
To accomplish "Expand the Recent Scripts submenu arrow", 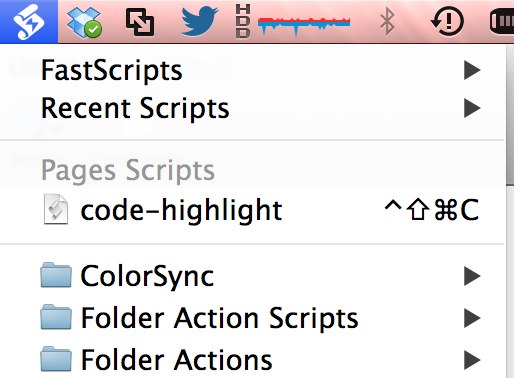I will click(472, 108).
